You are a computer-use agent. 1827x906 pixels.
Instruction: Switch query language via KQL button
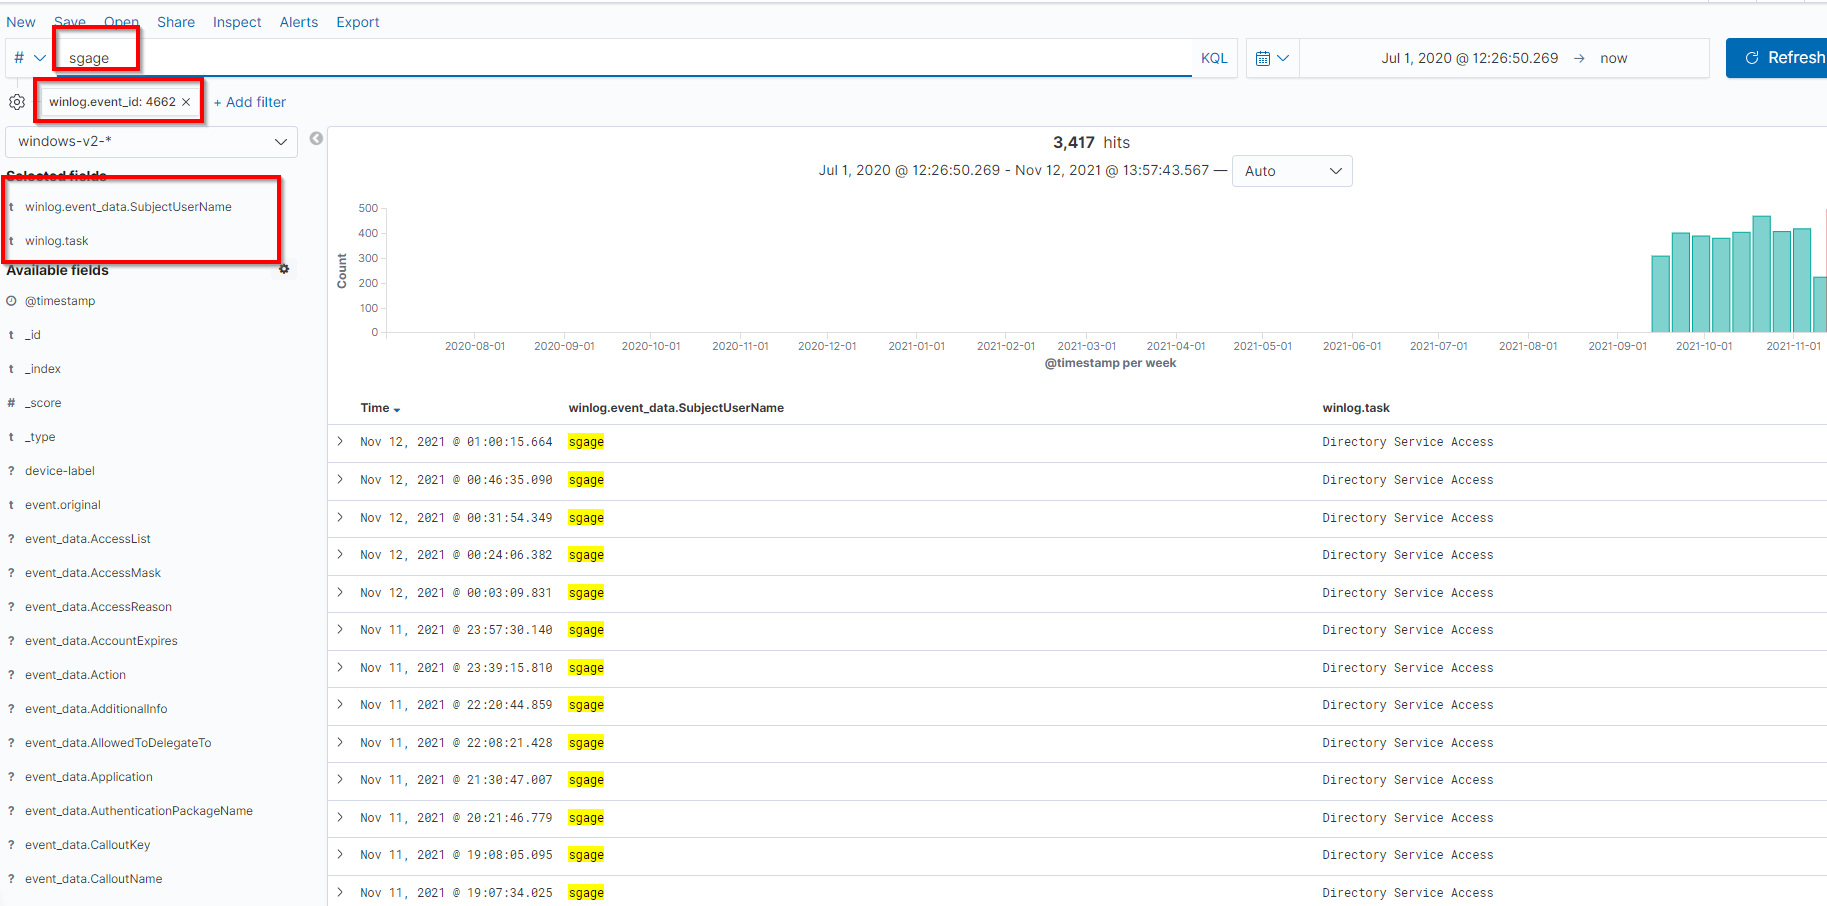point(1214,58)
